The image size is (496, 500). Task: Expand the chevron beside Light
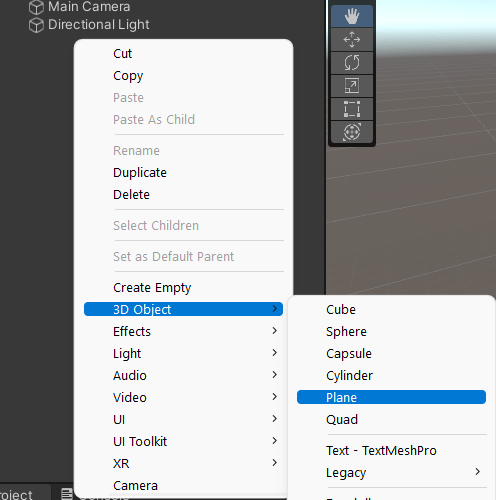point(274,353)
